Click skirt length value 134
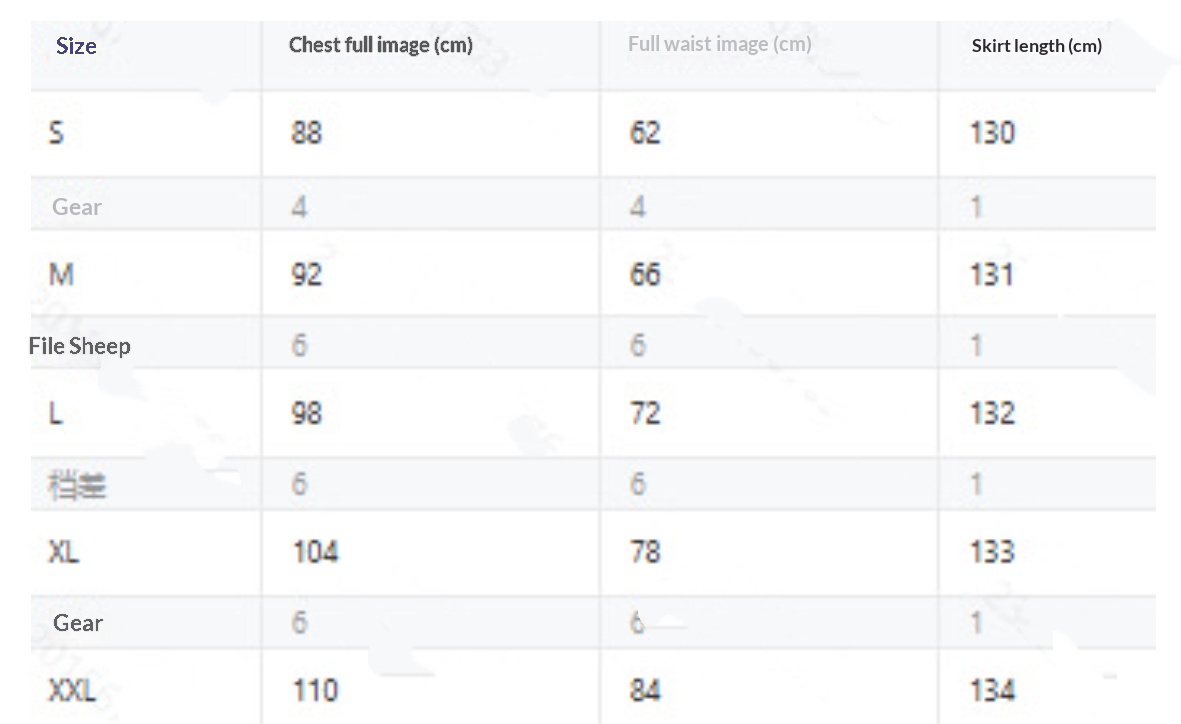 pos(992,690)
